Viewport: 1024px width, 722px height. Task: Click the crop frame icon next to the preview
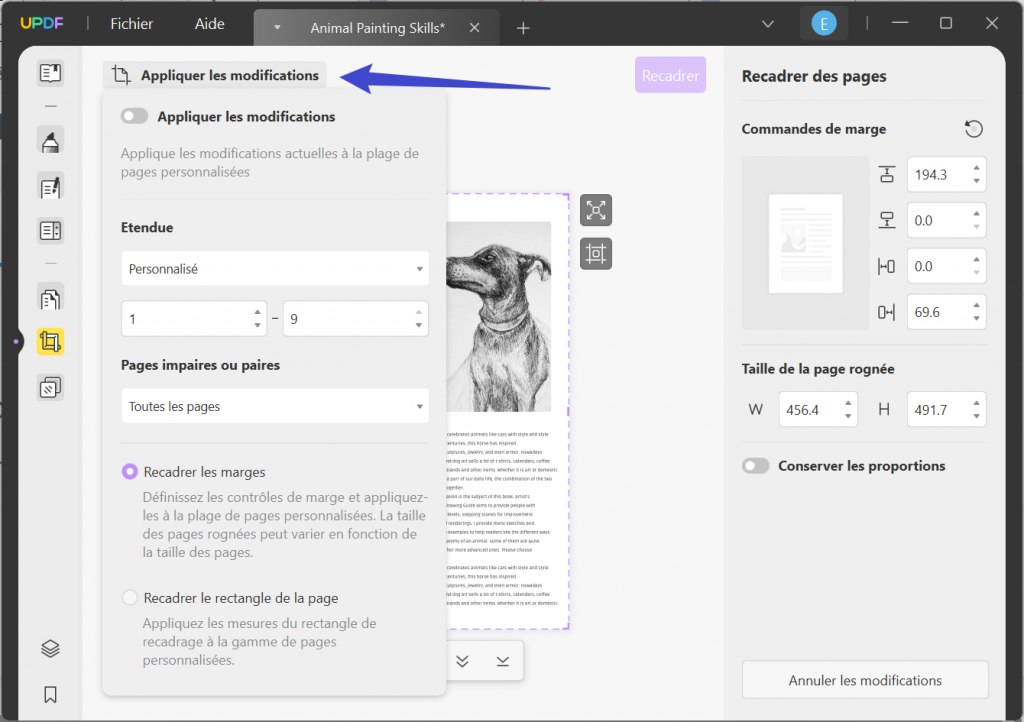[x=596, y=253]
